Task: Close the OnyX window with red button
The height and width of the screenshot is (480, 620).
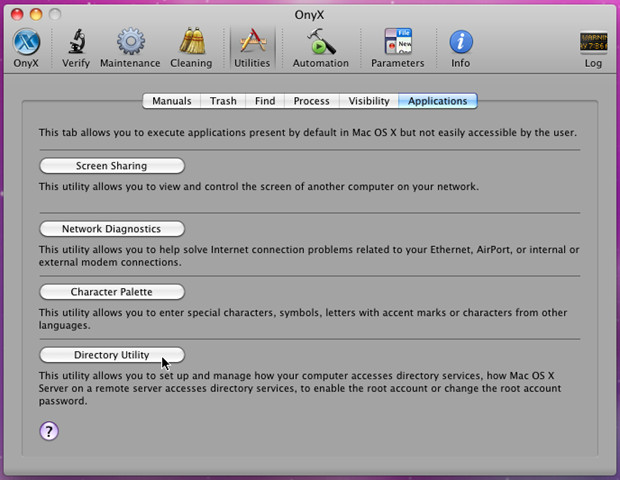Action: tap(17, 14)
